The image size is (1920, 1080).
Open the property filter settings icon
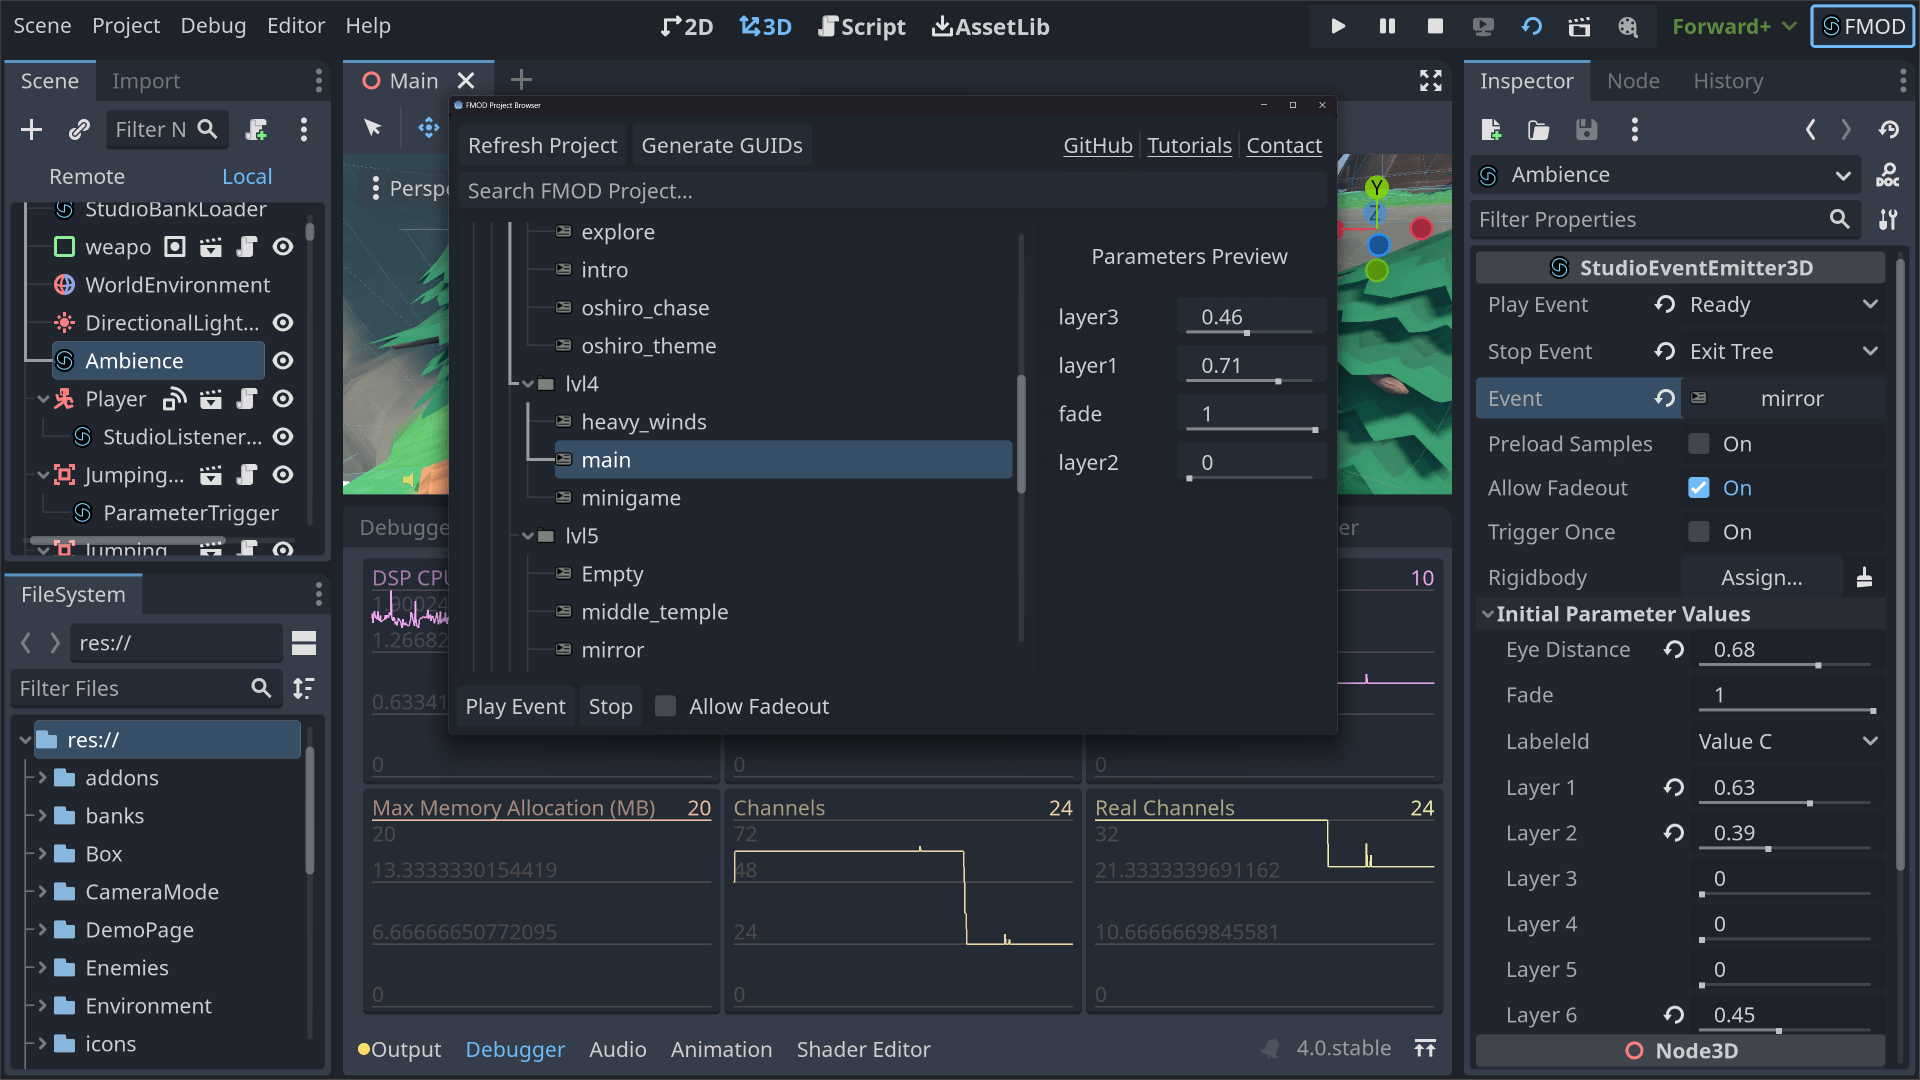point(1888,220)
